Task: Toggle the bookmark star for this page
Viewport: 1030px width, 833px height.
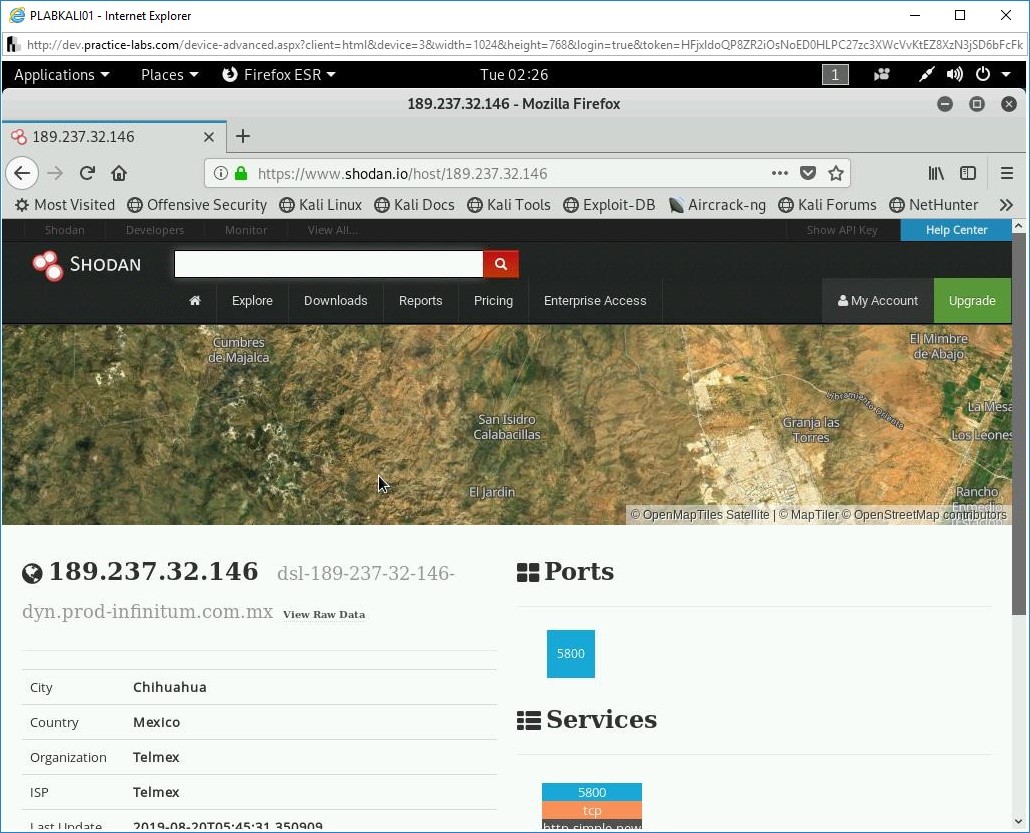Action: click(x=837, y=172)
